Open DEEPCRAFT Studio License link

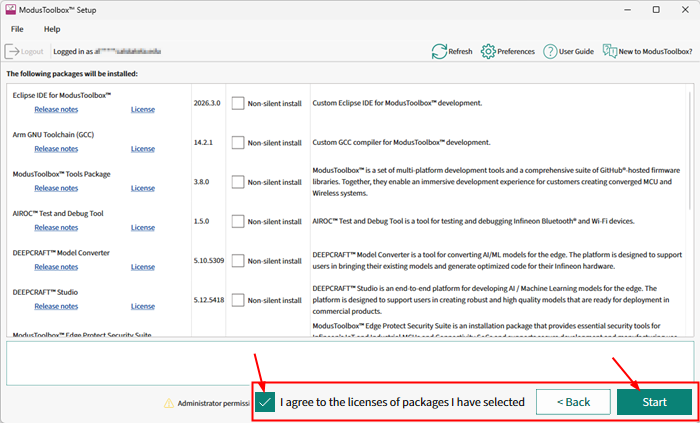click(143, 306)
